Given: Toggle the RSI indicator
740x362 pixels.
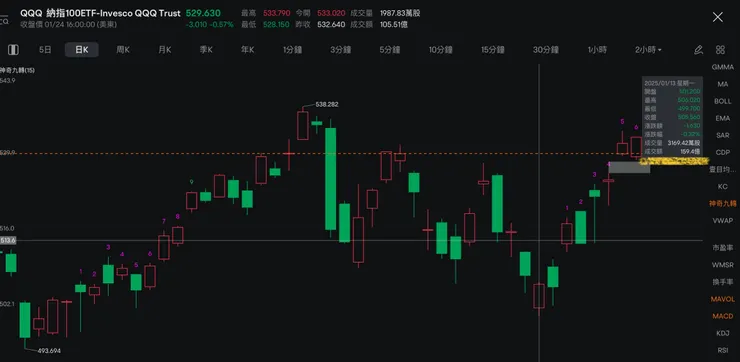Looking at the screenshot, I should tap(723, 350).
